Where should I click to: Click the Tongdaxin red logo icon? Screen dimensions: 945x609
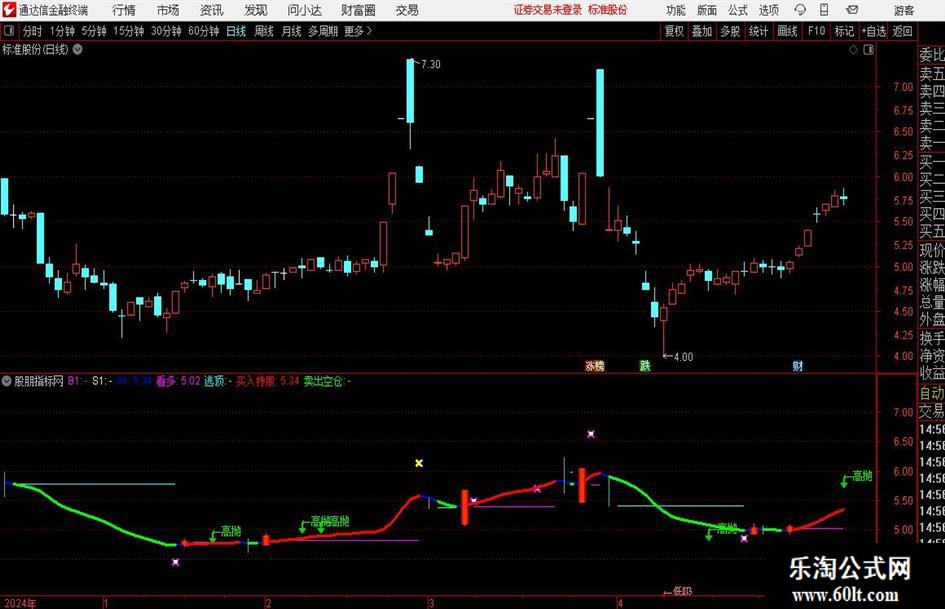8,10
